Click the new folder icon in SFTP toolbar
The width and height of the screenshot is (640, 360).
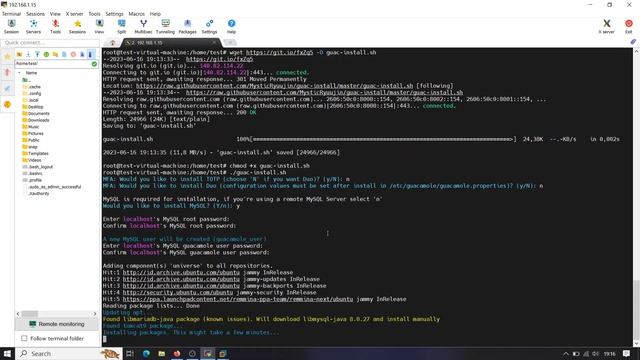pyautogui.click(x=55, y=54)
